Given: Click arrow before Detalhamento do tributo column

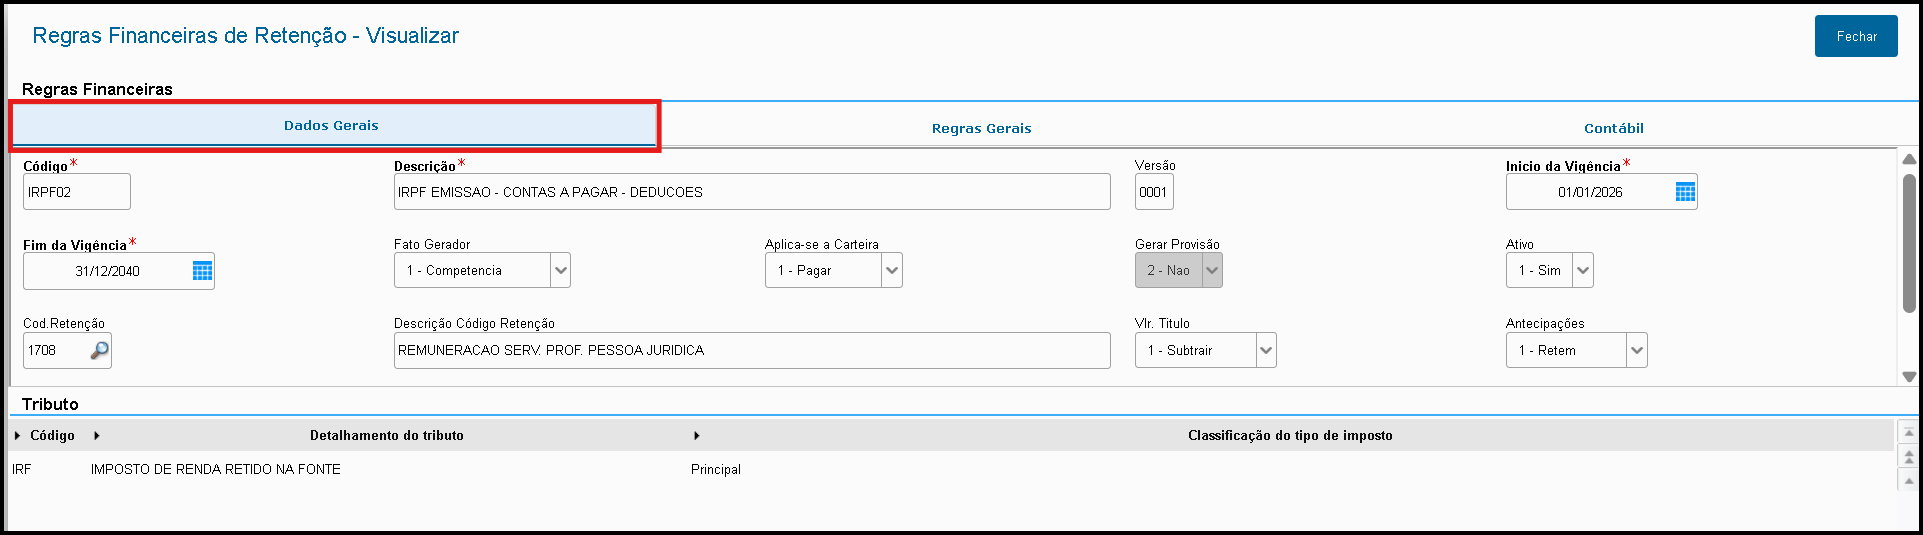Looking at the screenshot, I should click(96, 436).
